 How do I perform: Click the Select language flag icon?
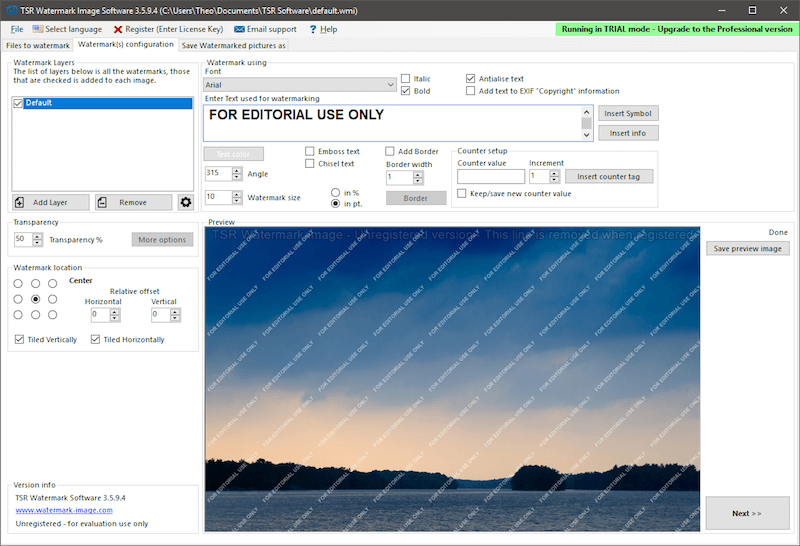click(x=38, y=29)
